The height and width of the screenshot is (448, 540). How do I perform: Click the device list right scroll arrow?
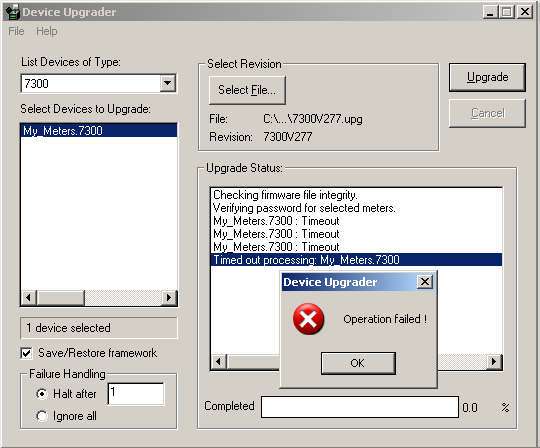click(x=169, y=297)
